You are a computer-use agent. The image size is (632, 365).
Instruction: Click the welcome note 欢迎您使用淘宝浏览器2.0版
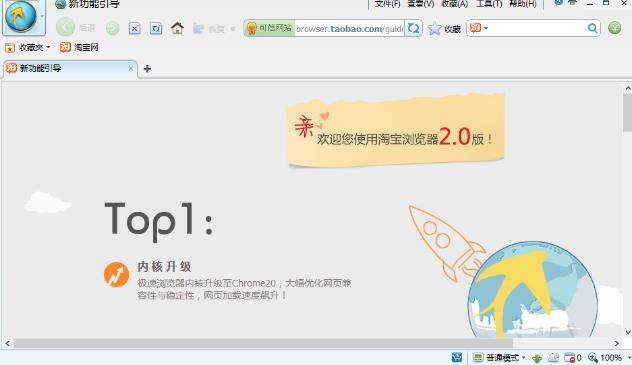click(x=395, y=131)
